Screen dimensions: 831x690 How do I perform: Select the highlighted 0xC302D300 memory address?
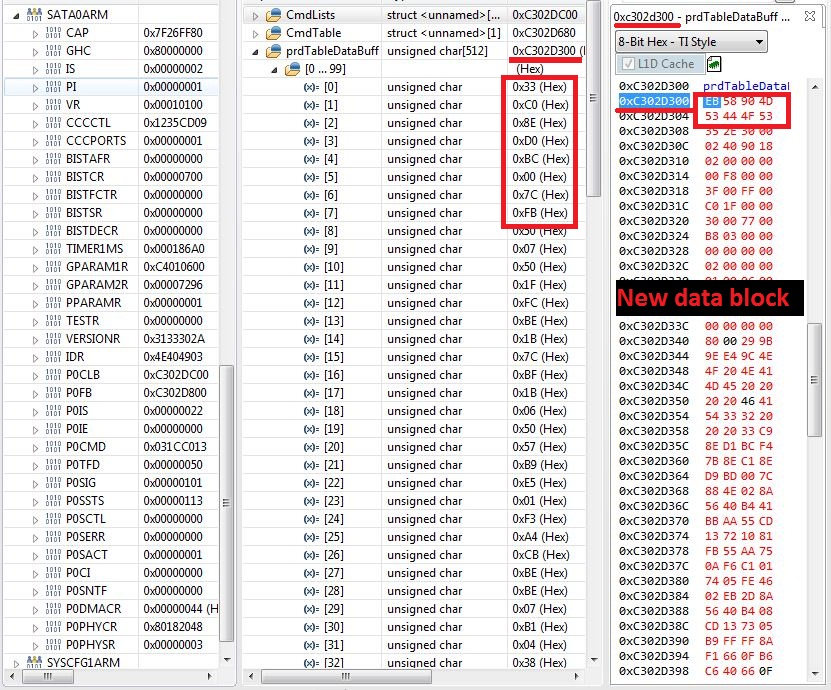(654, 101)
